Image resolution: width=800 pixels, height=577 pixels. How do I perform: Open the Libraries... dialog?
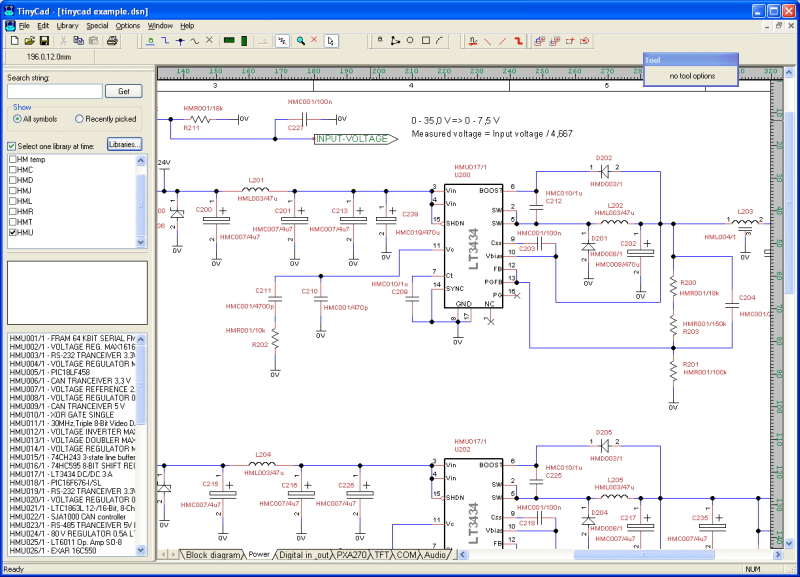(x=126, y=144)
